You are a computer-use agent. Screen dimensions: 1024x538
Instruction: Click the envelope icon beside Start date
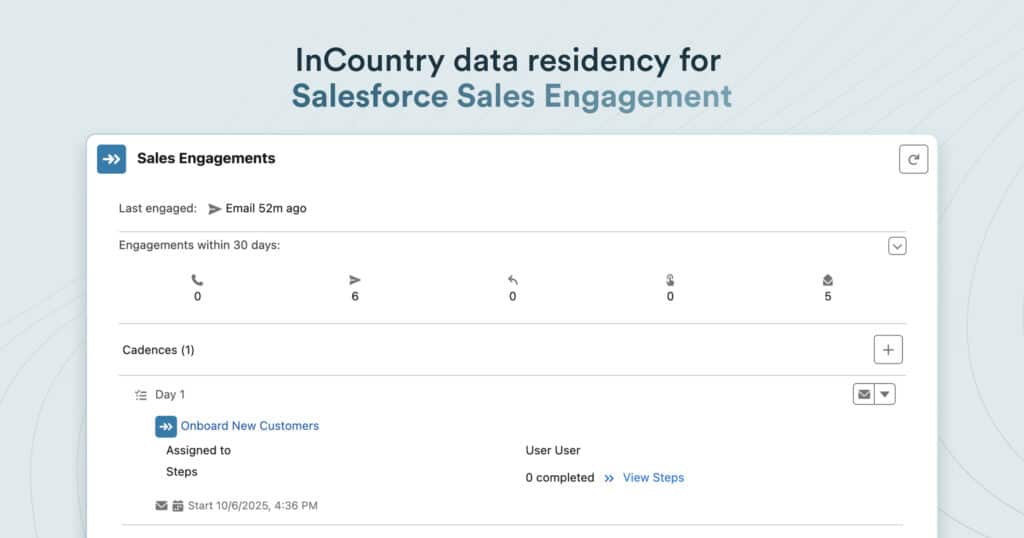pyautogui.click(x=161, y=506)
